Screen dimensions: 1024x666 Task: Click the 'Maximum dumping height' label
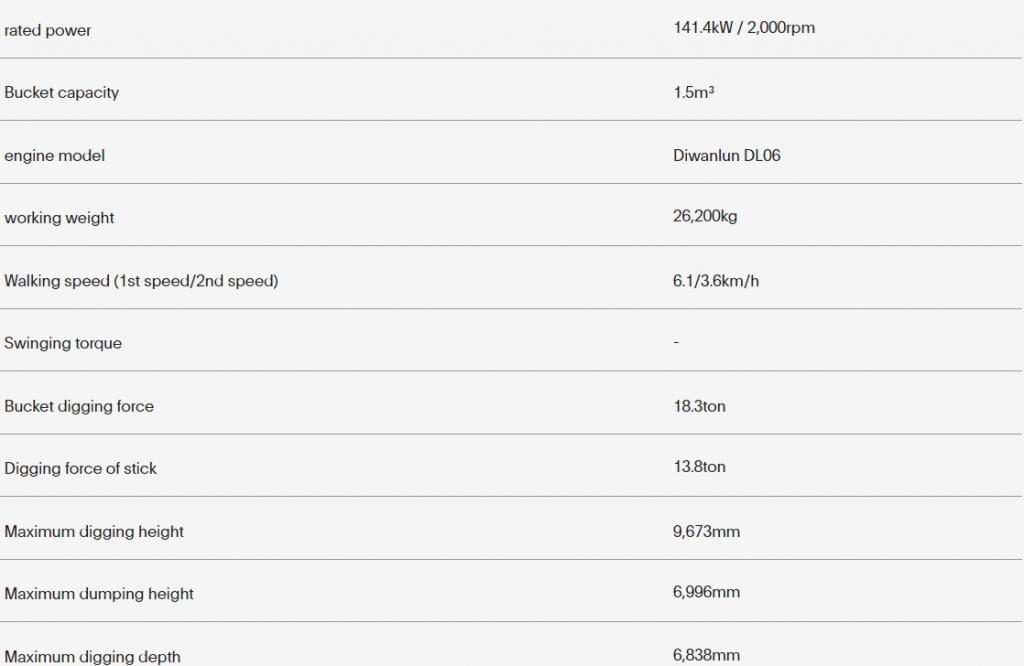point(99,594)
